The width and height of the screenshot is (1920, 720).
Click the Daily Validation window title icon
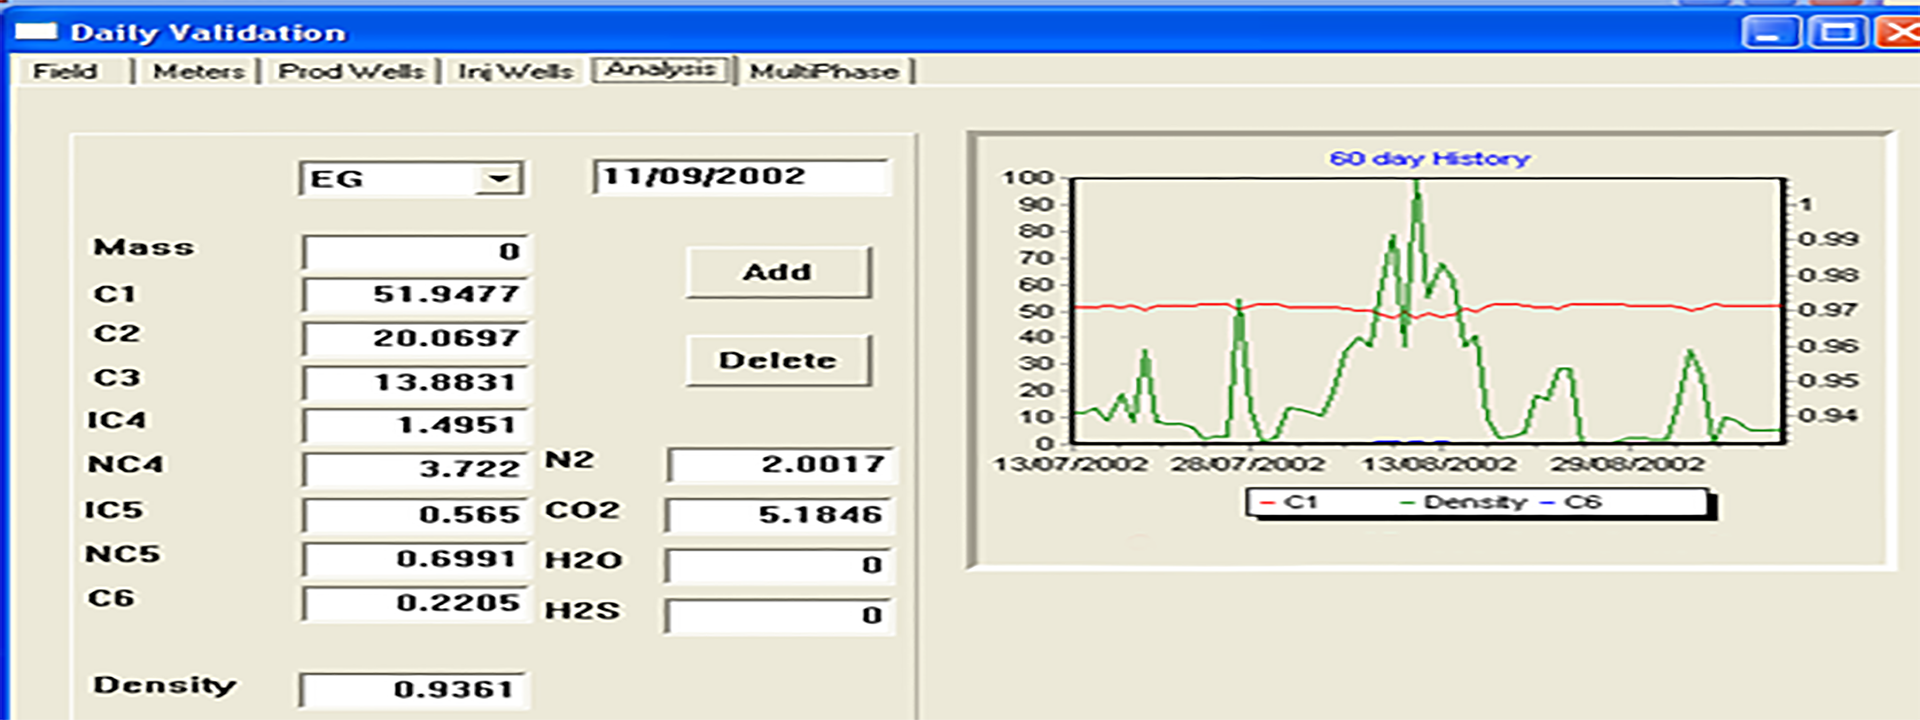tap(36, 32)
